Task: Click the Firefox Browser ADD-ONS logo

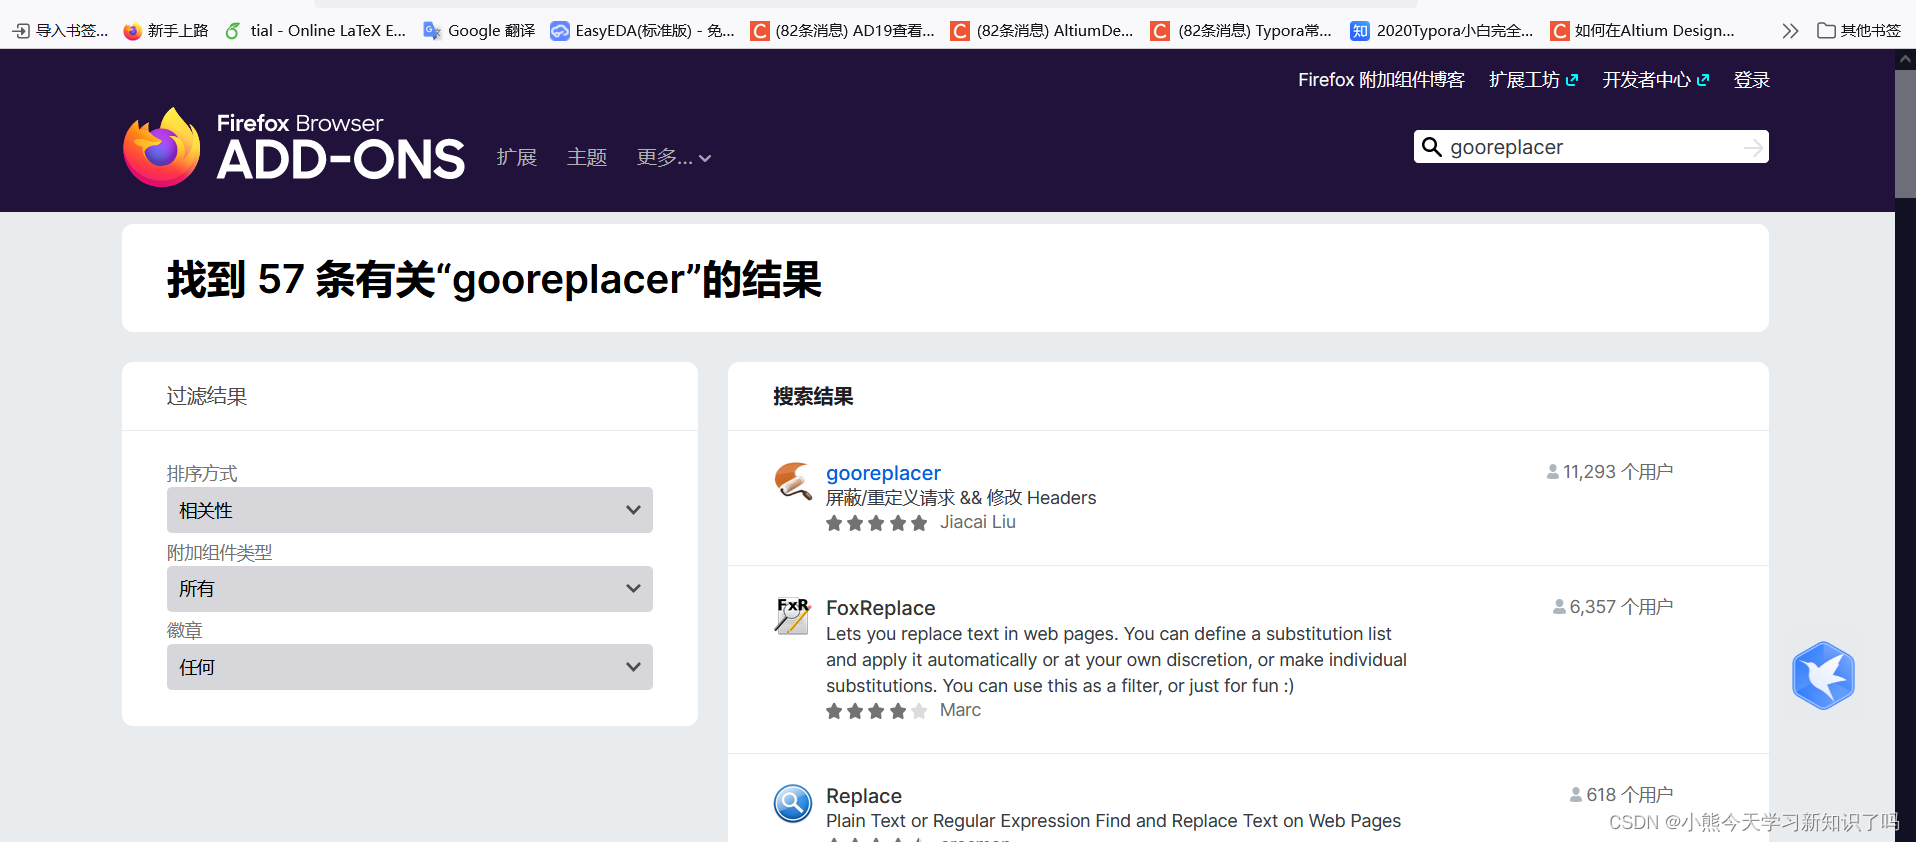Action: 294,147
